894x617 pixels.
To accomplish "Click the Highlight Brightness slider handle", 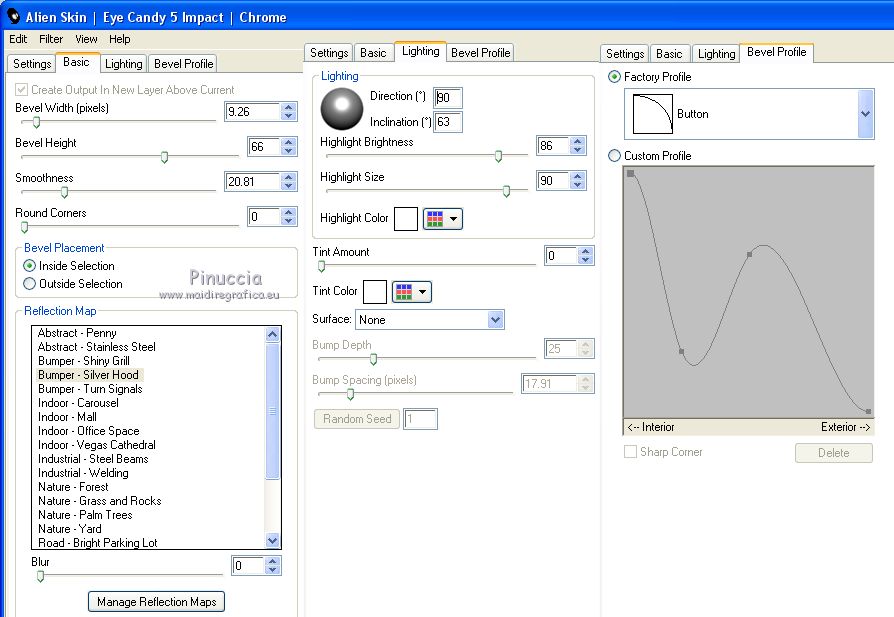I will click(498, 156).
